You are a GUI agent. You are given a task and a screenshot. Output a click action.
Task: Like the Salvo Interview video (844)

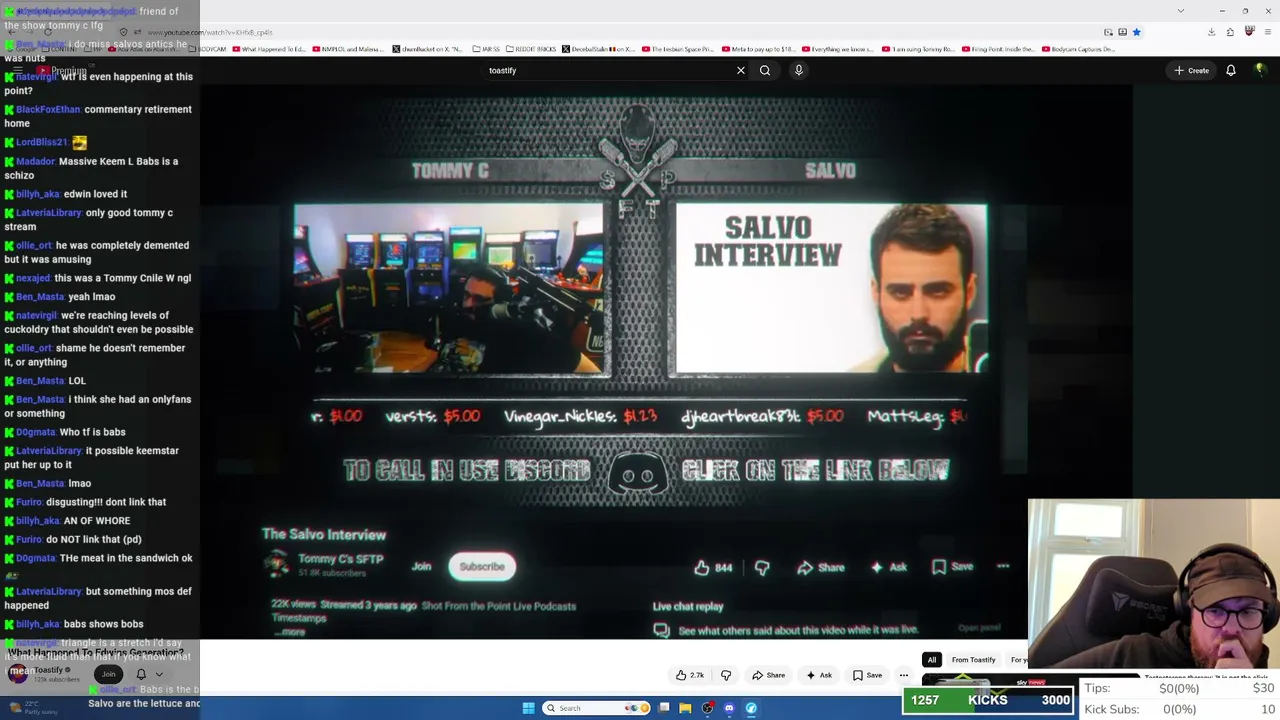coord(714,567)
